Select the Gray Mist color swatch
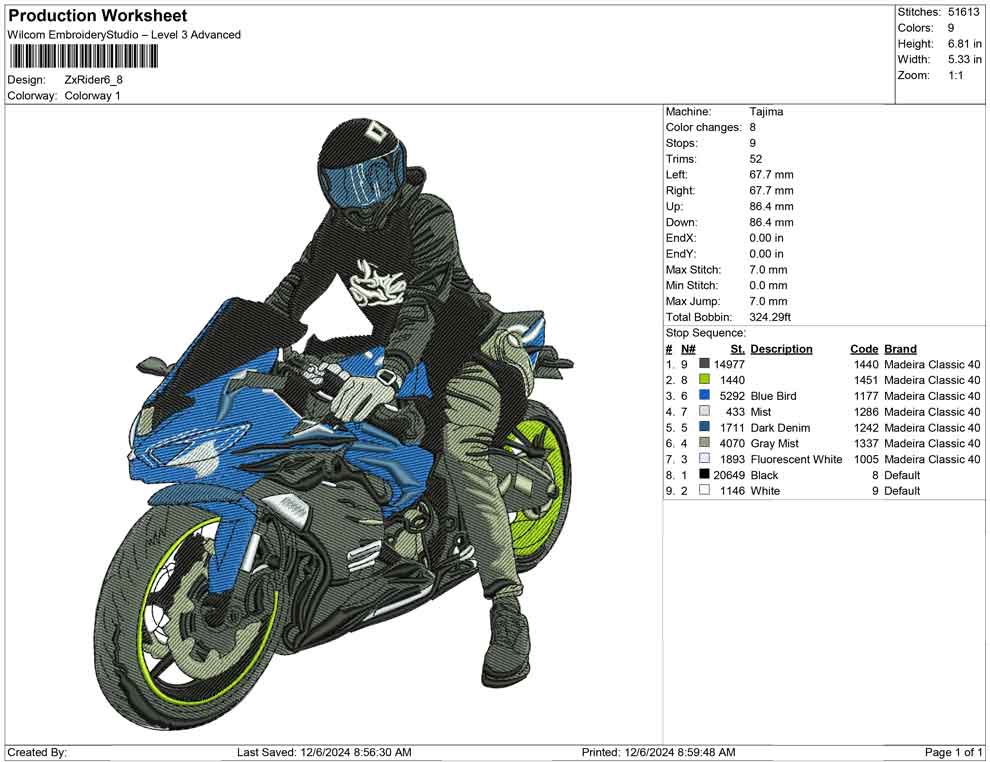The height and width of the screenshot is (762, 990). pos(705,443)
